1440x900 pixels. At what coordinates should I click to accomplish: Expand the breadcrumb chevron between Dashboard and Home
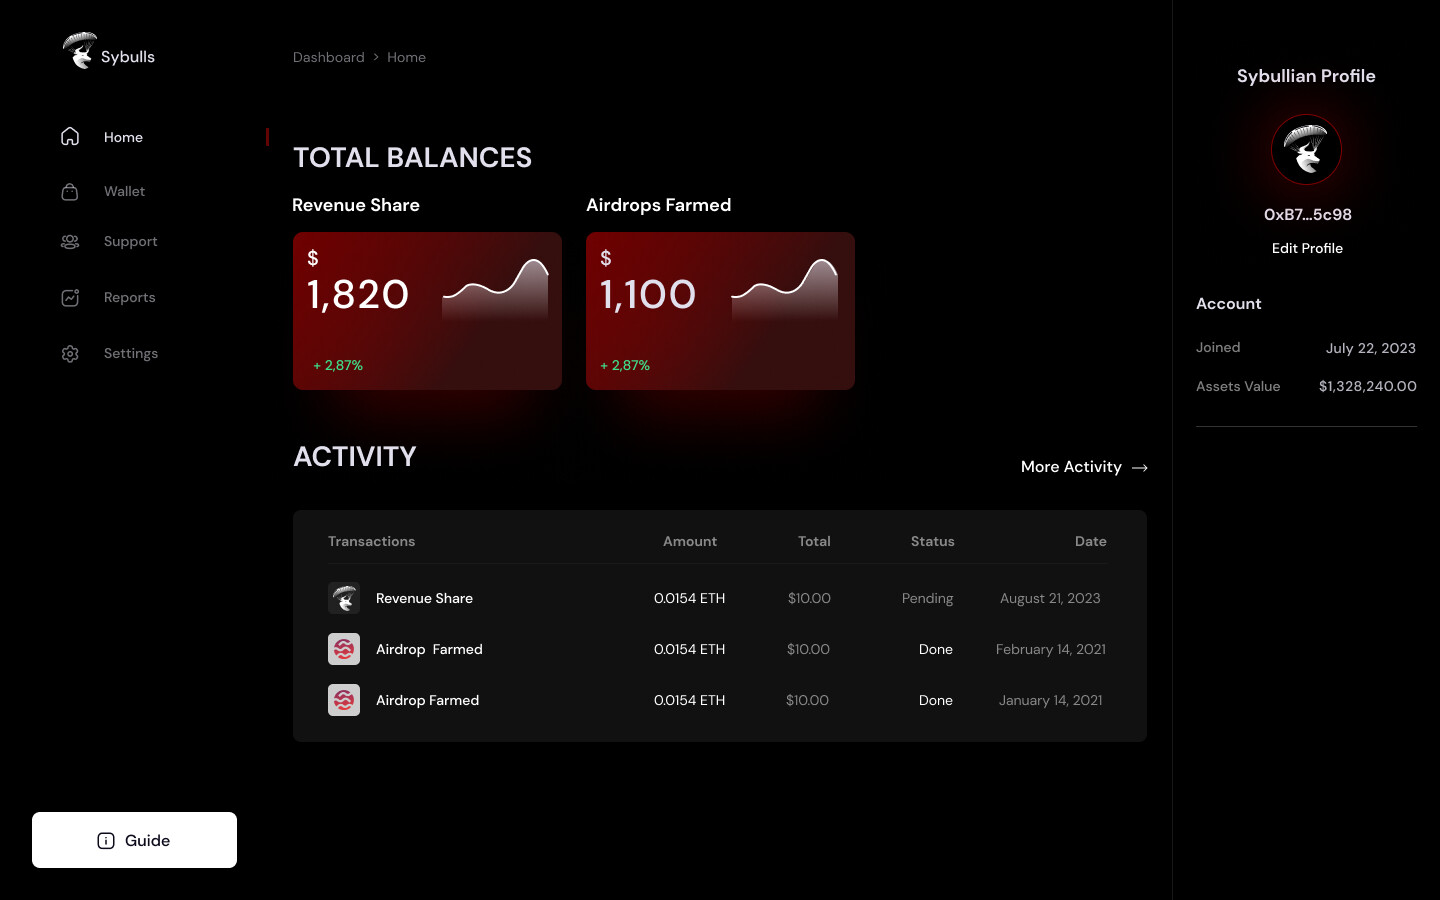[376, 57]
